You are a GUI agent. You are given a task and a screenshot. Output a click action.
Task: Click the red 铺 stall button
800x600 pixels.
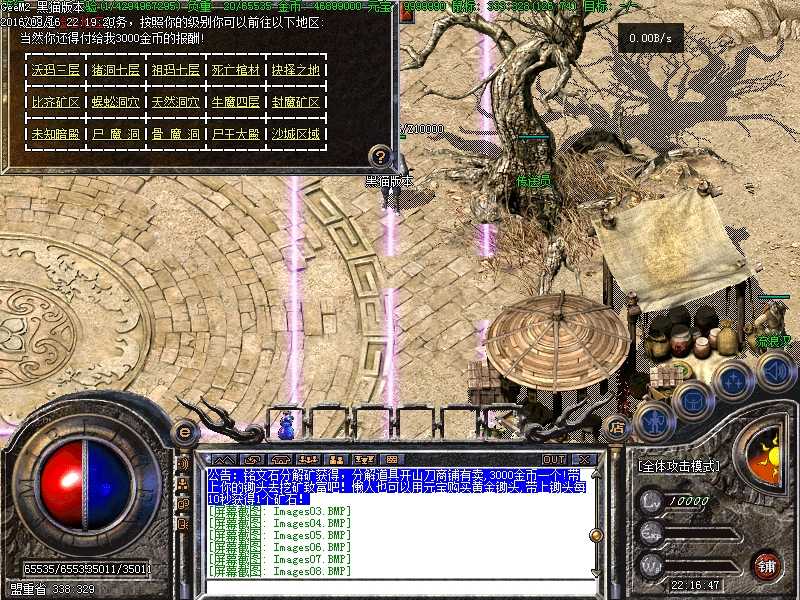click(765, 565)
